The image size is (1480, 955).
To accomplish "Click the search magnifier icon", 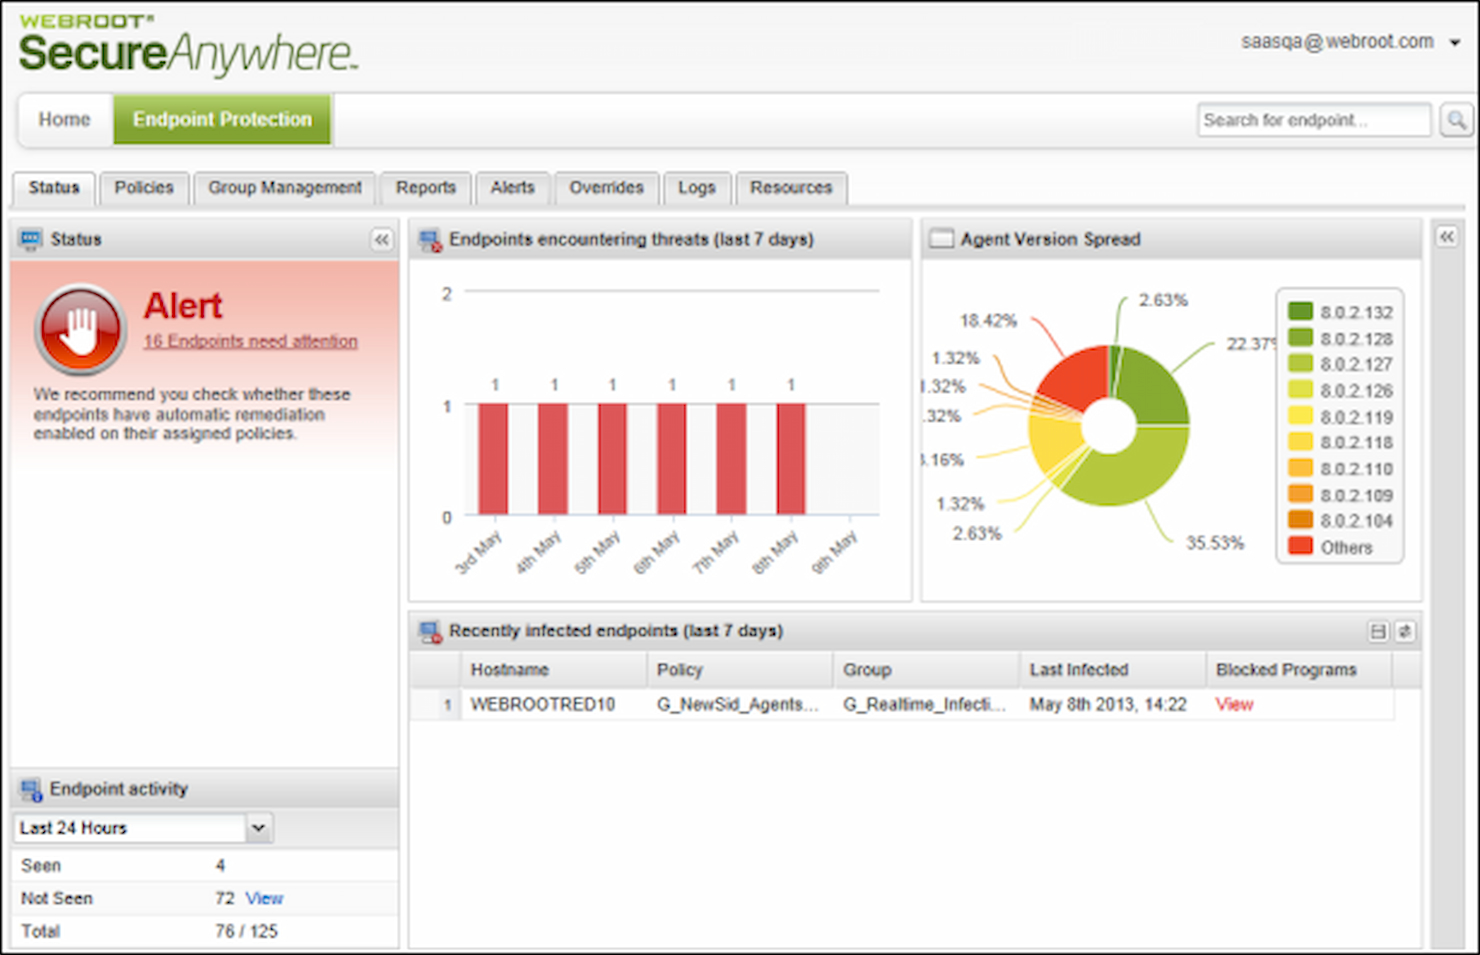I will click(x=1456, y=120).
